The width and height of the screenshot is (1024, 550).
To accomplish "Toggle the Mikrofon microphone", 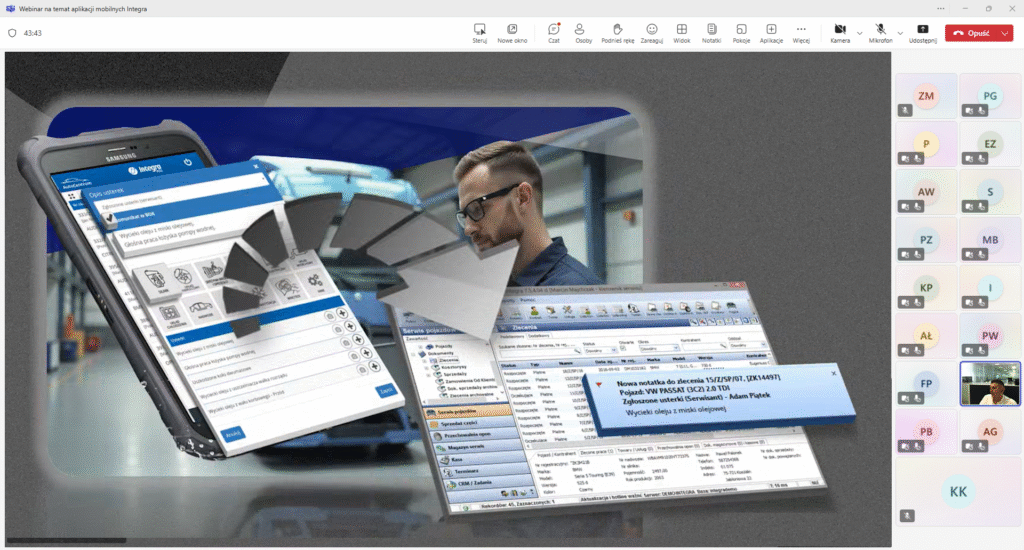I will click(x=880, y=33).
